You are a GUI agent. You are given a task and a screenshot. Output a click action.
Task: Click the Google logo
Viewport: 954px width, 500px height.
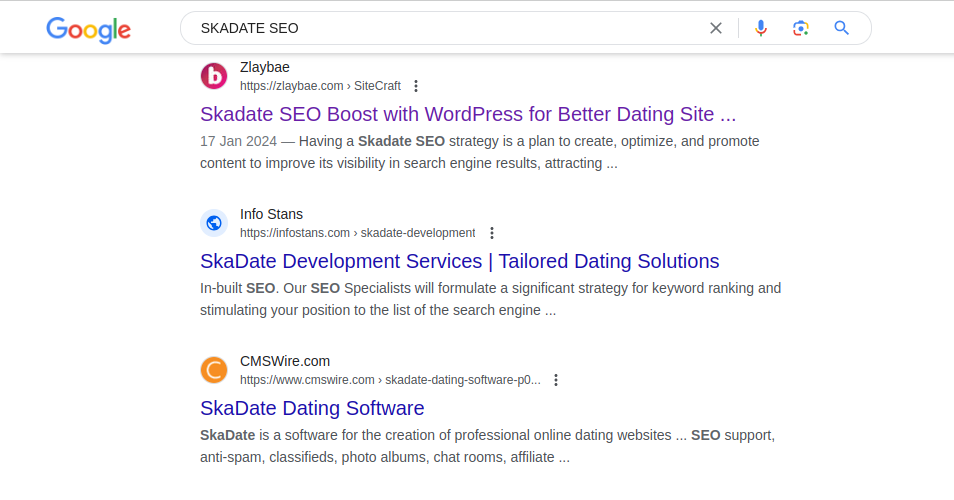point(88,30)
